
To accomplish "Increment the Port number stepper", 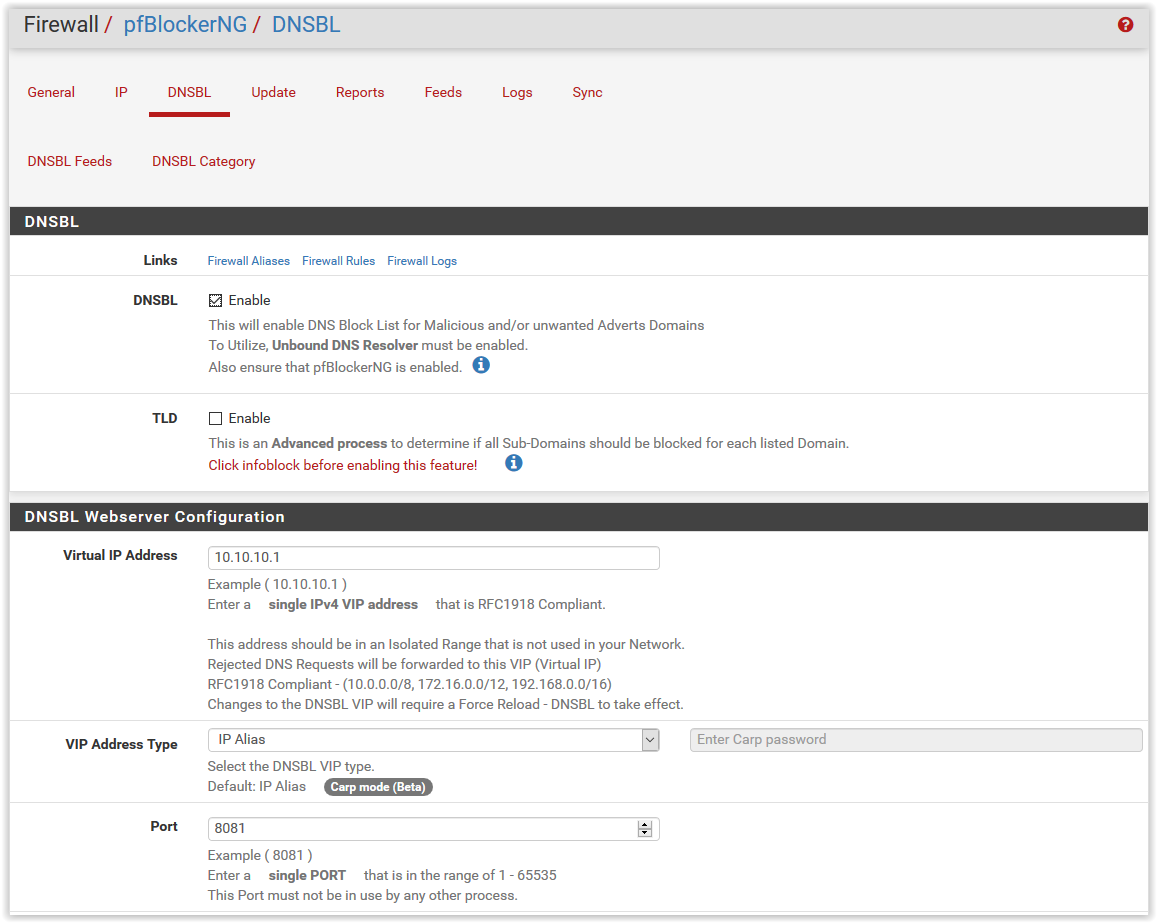I will click(x=645, y=824).
